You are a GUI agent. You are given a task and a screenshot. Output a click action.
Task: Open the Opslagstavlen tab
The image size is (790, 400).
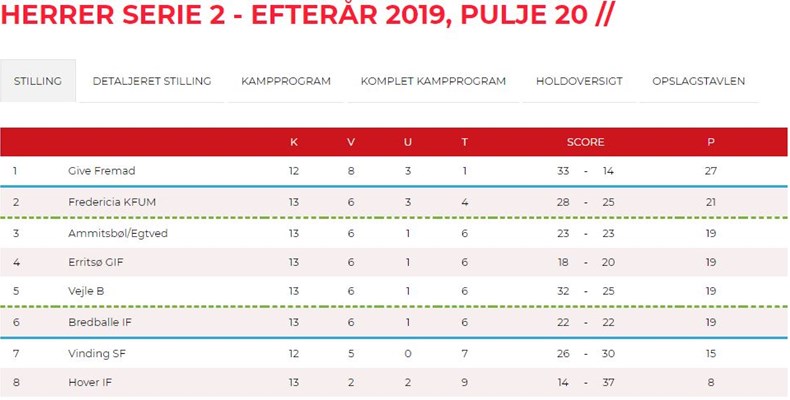[698, 81]
